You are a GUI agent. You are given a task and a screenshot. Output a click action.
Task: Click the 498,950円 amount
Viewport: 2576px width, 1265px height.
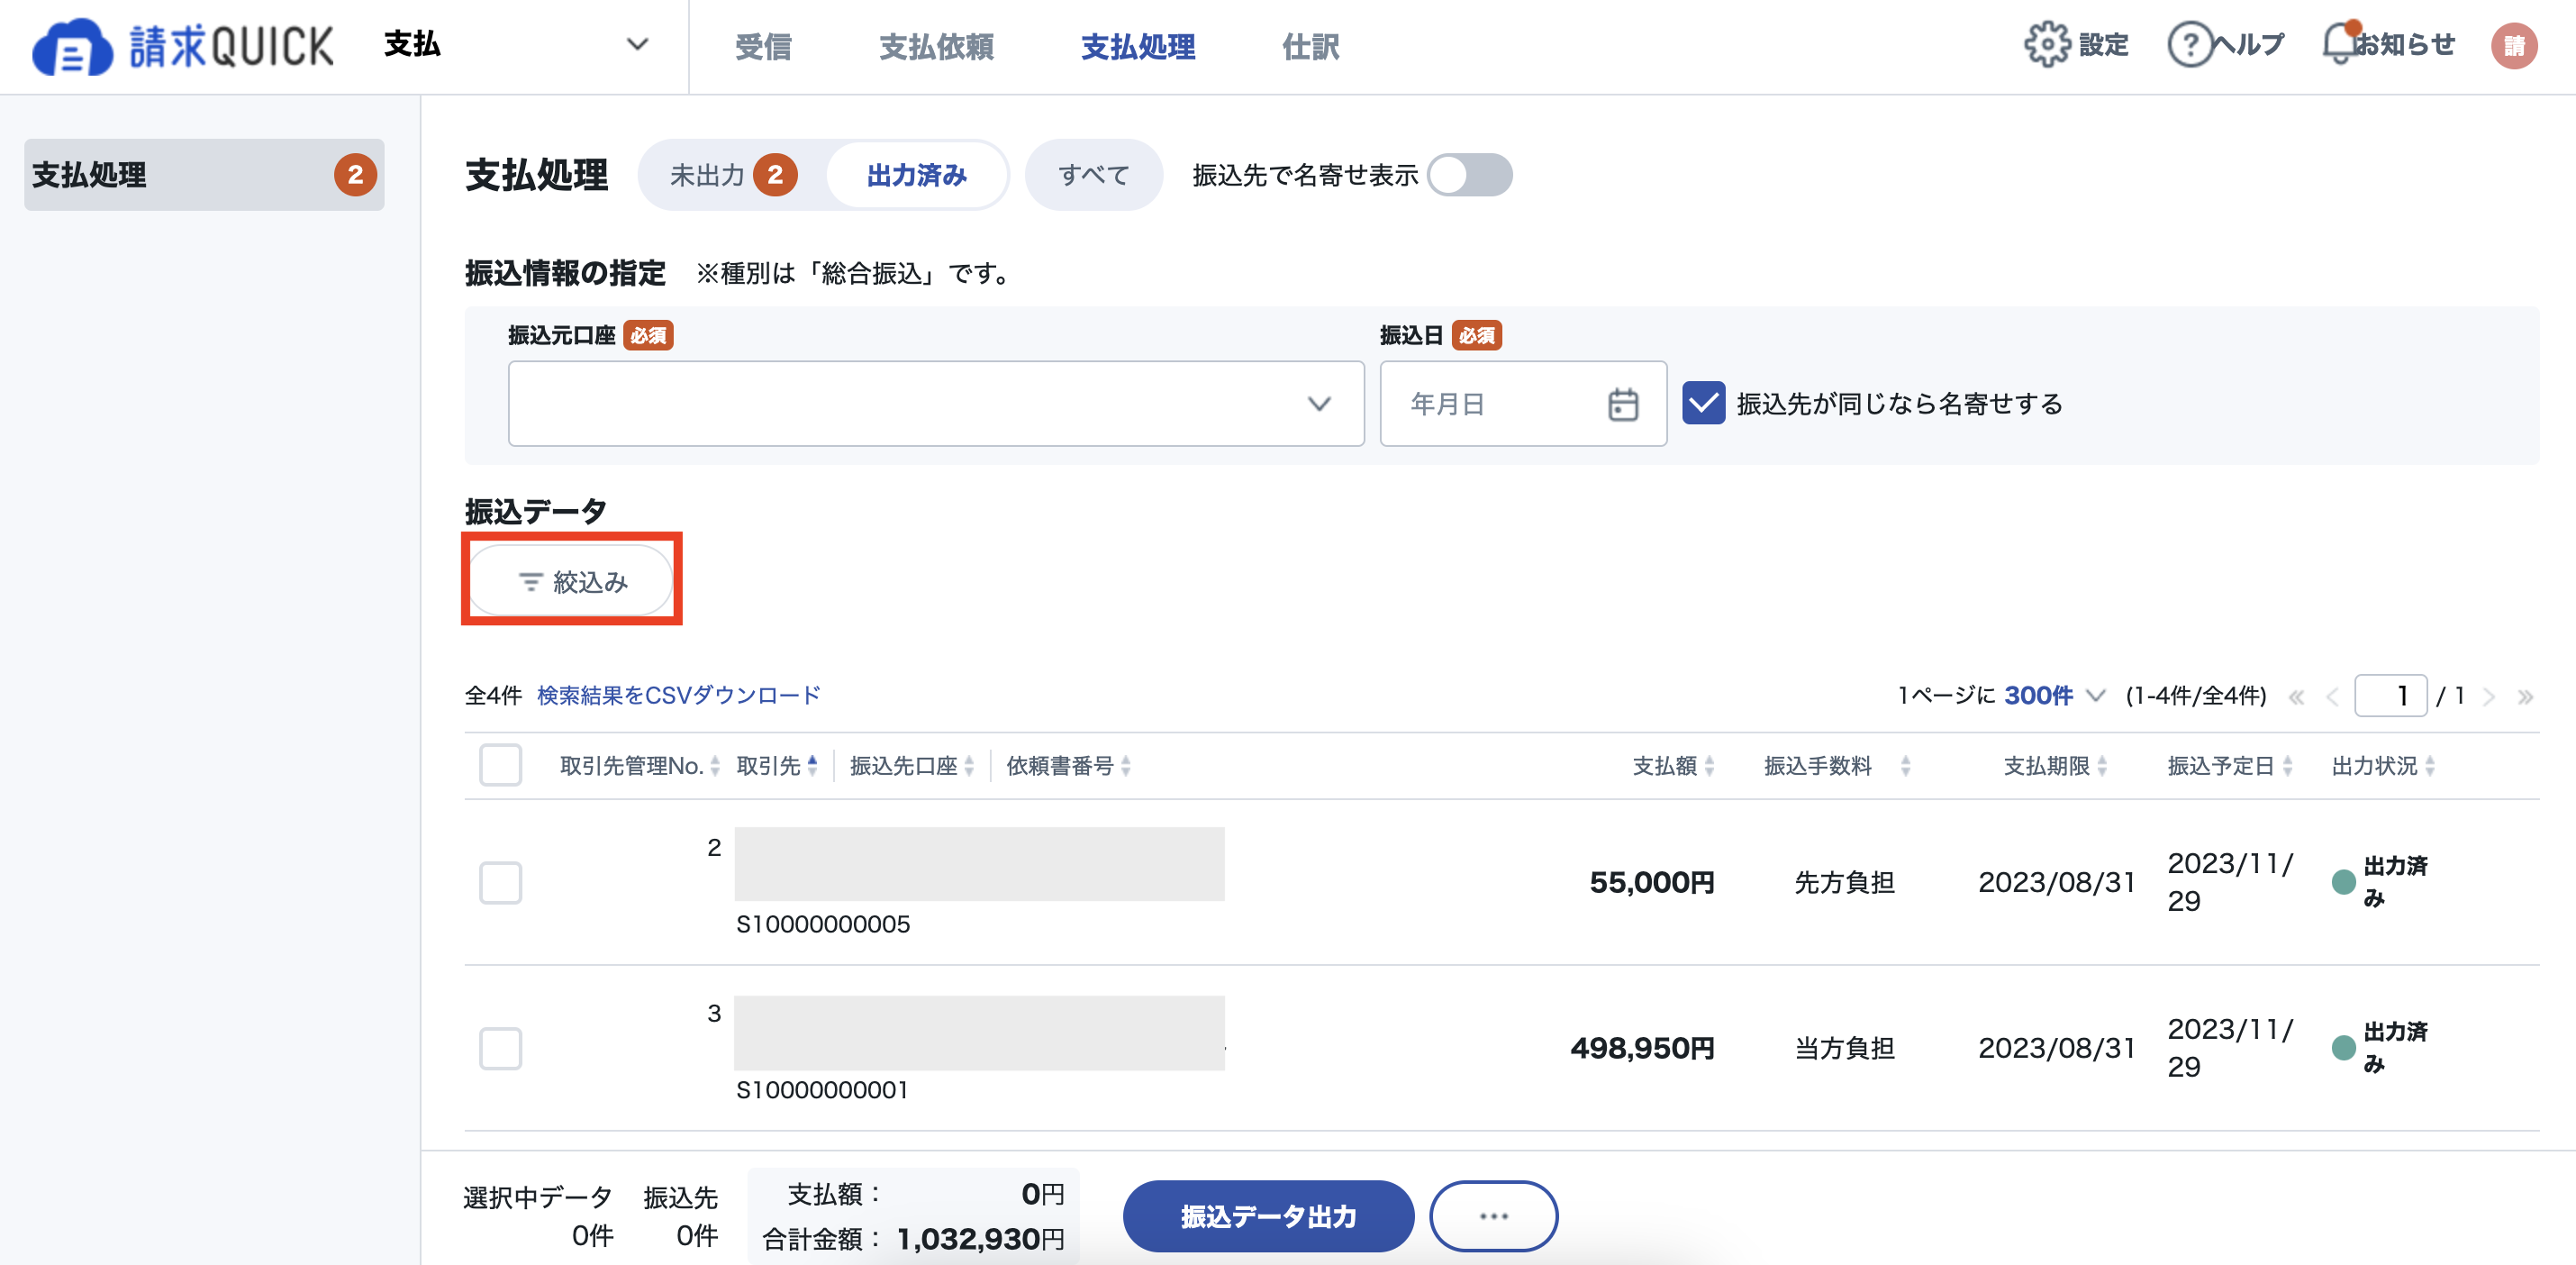[x=1642, y=1049]
